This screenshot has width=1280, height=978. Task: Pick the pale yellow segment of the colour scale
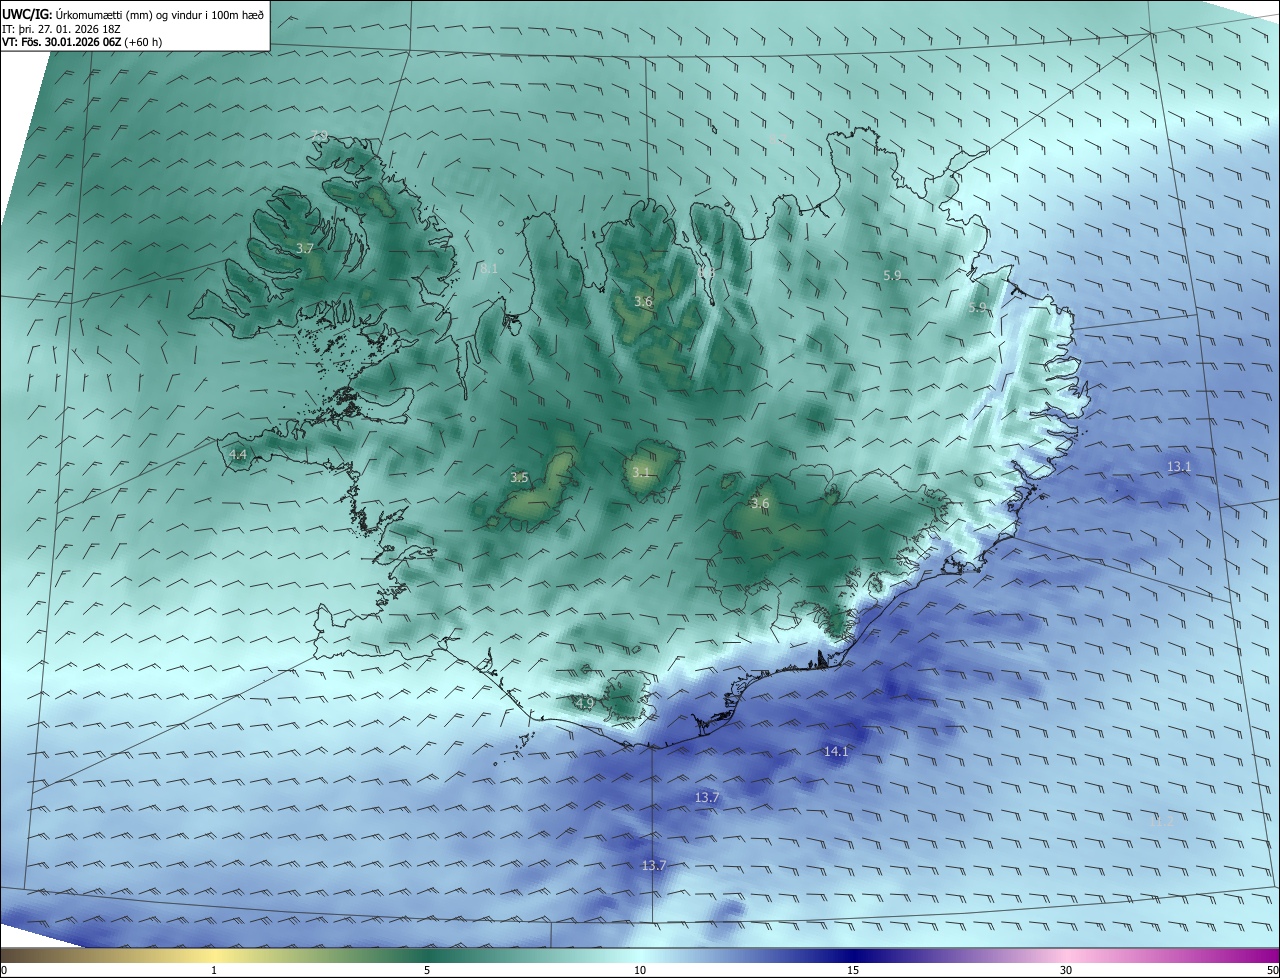pyautogui.click(x=214, y=955)
